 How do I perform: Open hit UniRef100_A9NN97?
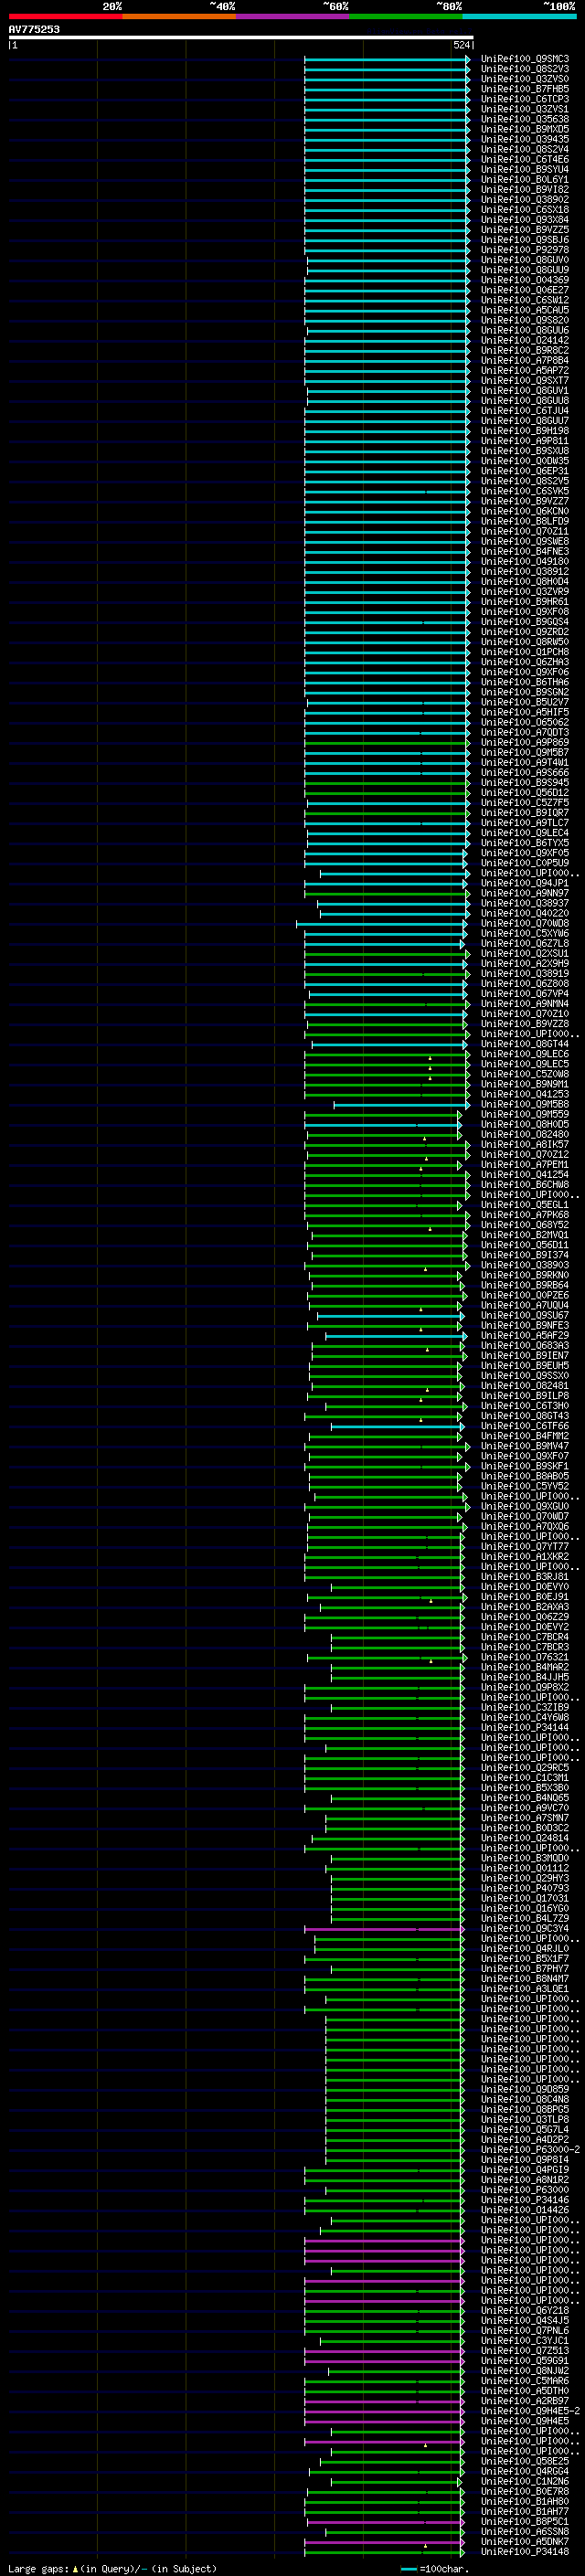point(525,893)
